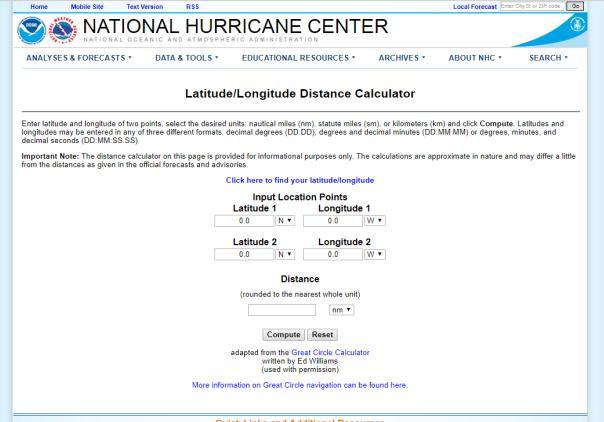Open the Longitude 2 E/W dropdown
The width and height of the screenshot is (604, 422).
(374, 255)
